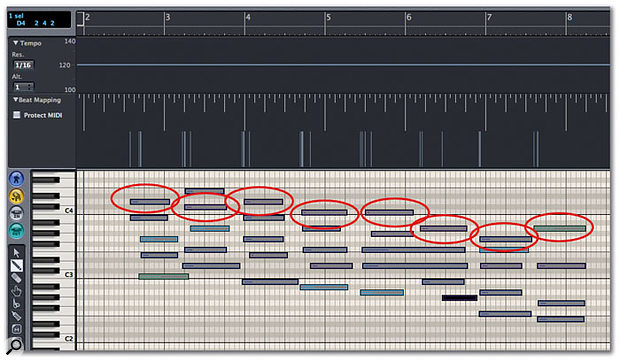Collapse the Tempo track disclosure triangle
This screenshot has height=361, width=620.
(15, 43)
